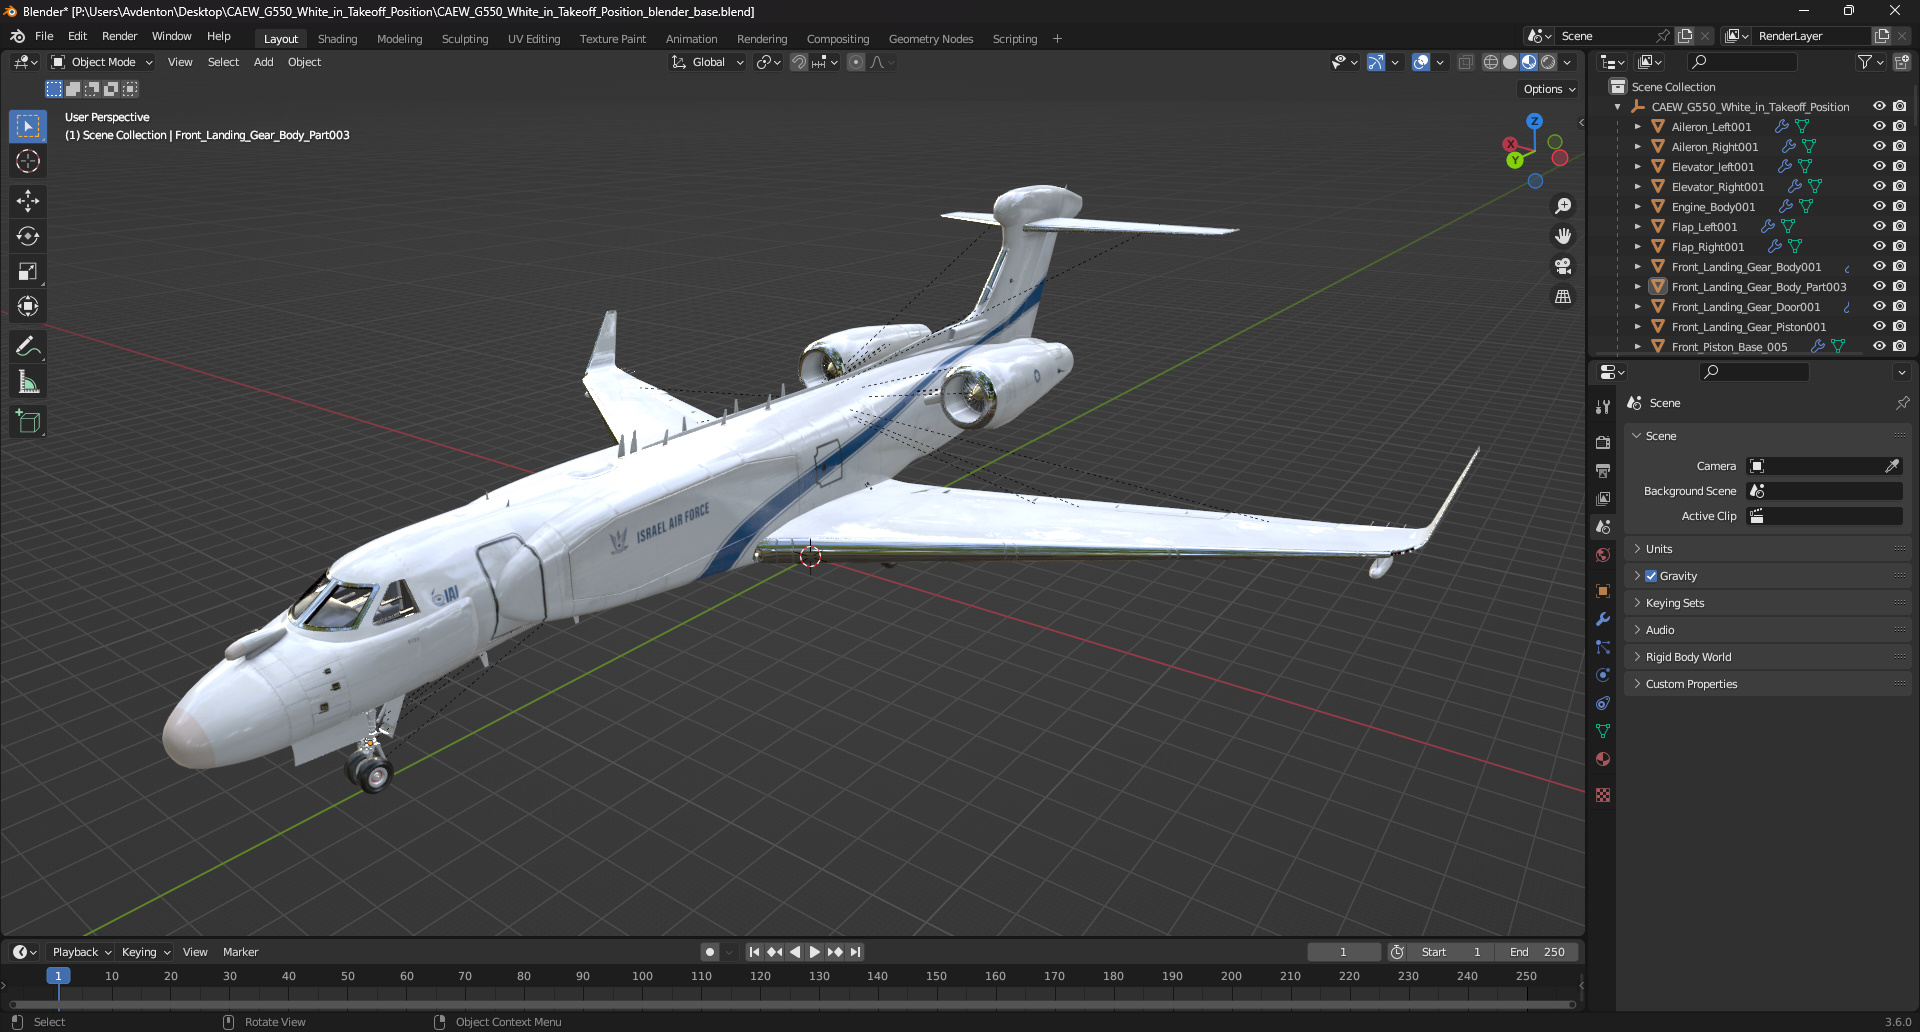Choose the Move tool
The height and width of the screenshot is (1032, 1920).
pos(28,201)
